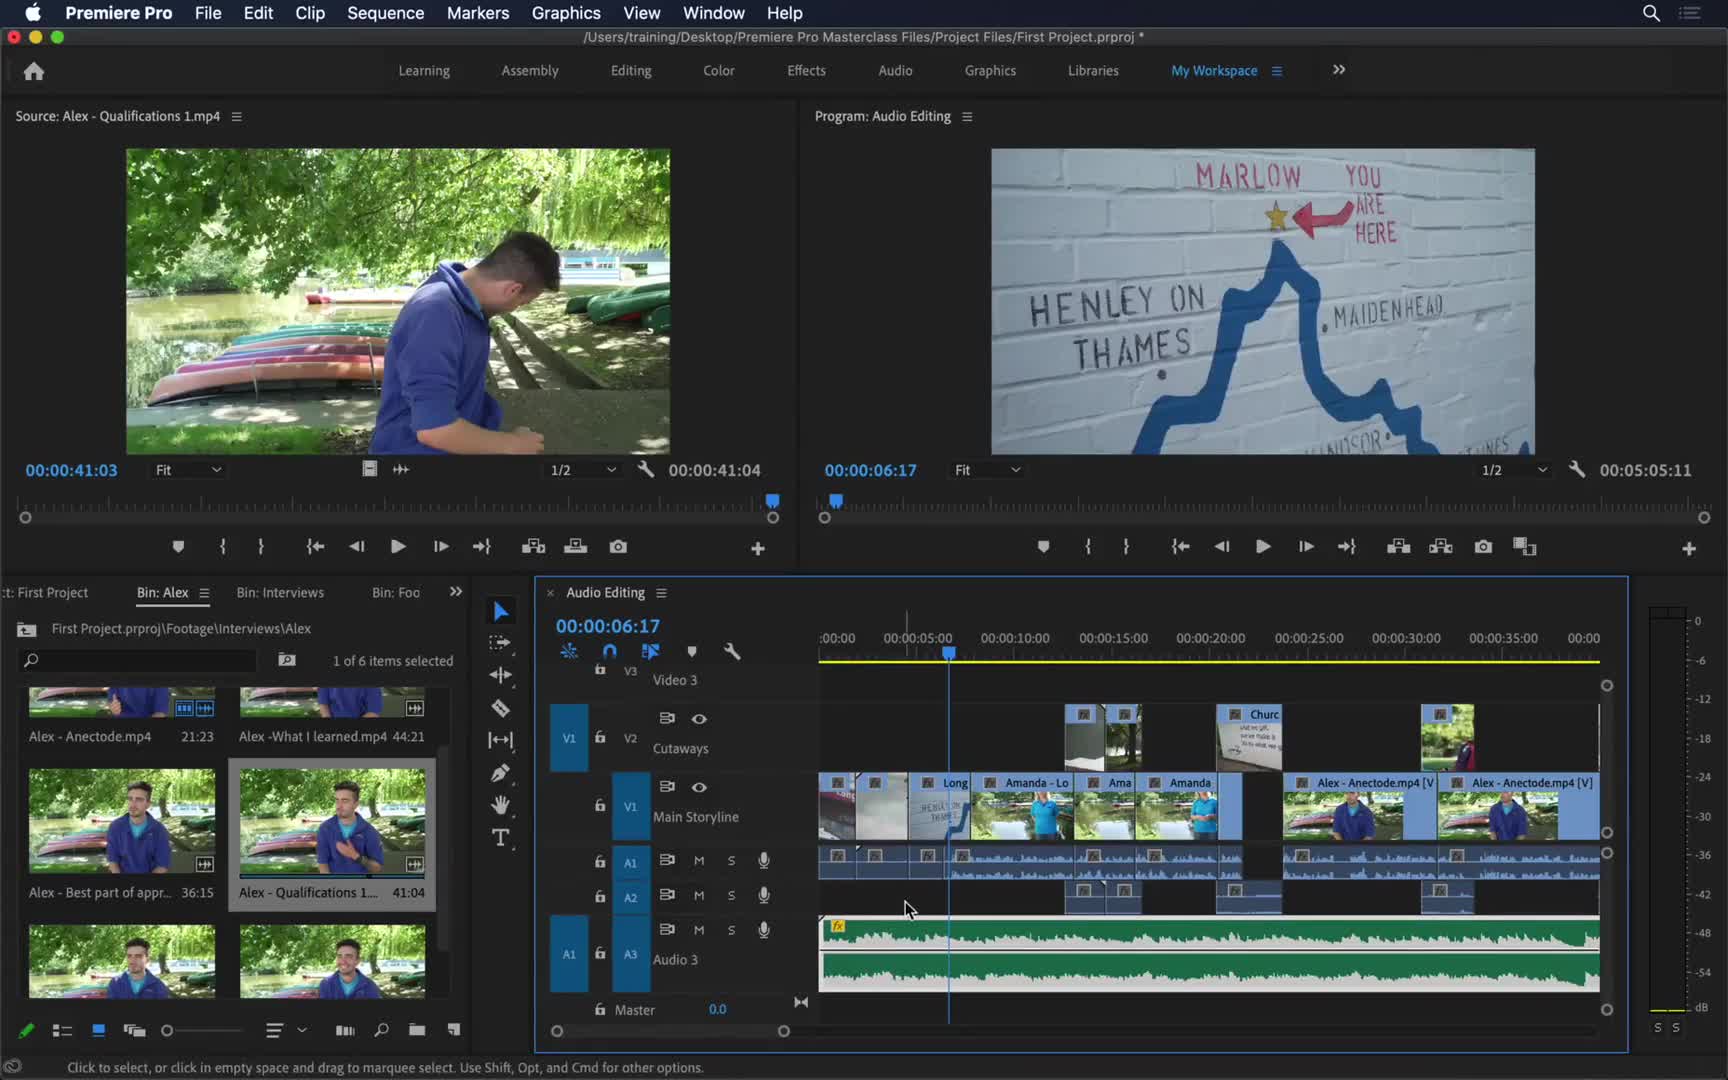Select the Type tool
The width and height of the screenshot is (1728, 1080).
pos(501,837)
